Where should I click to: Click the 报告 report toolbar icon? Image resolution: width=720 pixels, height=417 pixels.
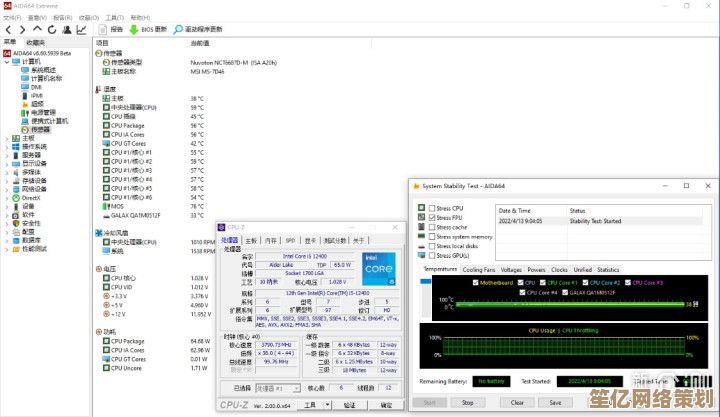tap(103, 29)
